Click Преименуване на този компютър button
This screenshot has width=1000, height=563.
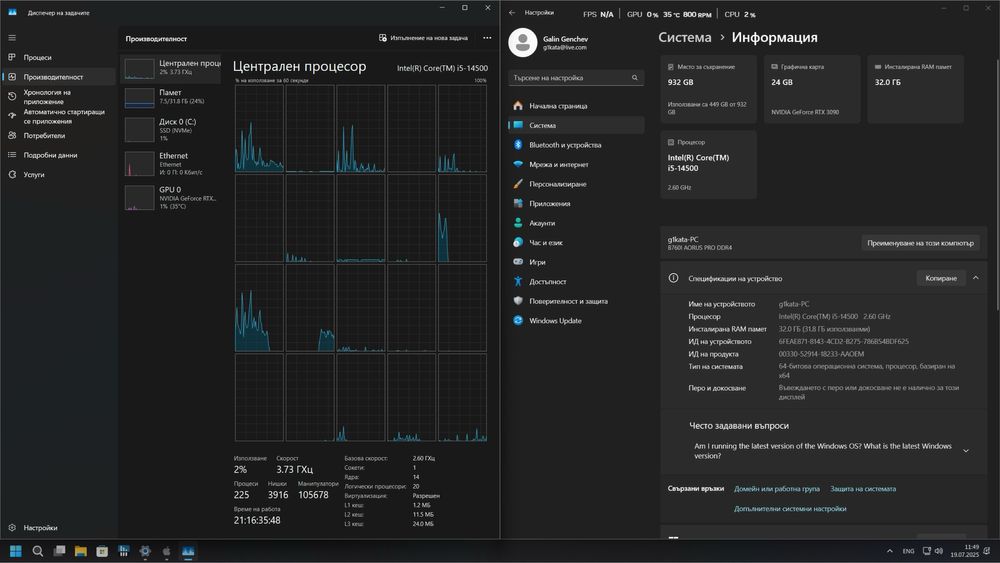[920, 243]
